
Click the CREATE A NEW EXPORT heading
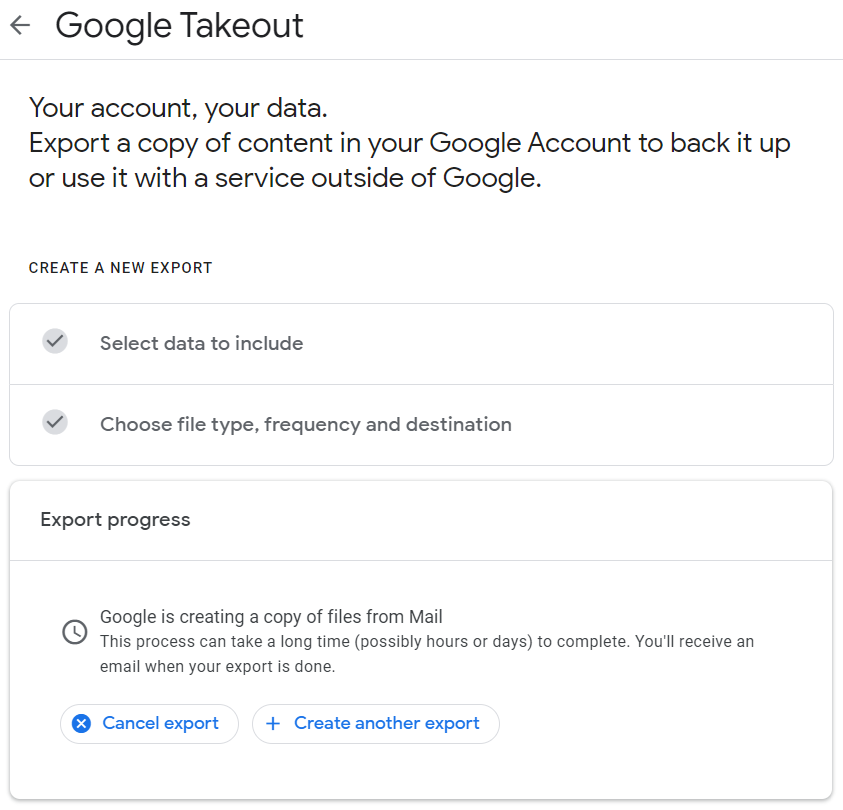click(120, 268)
